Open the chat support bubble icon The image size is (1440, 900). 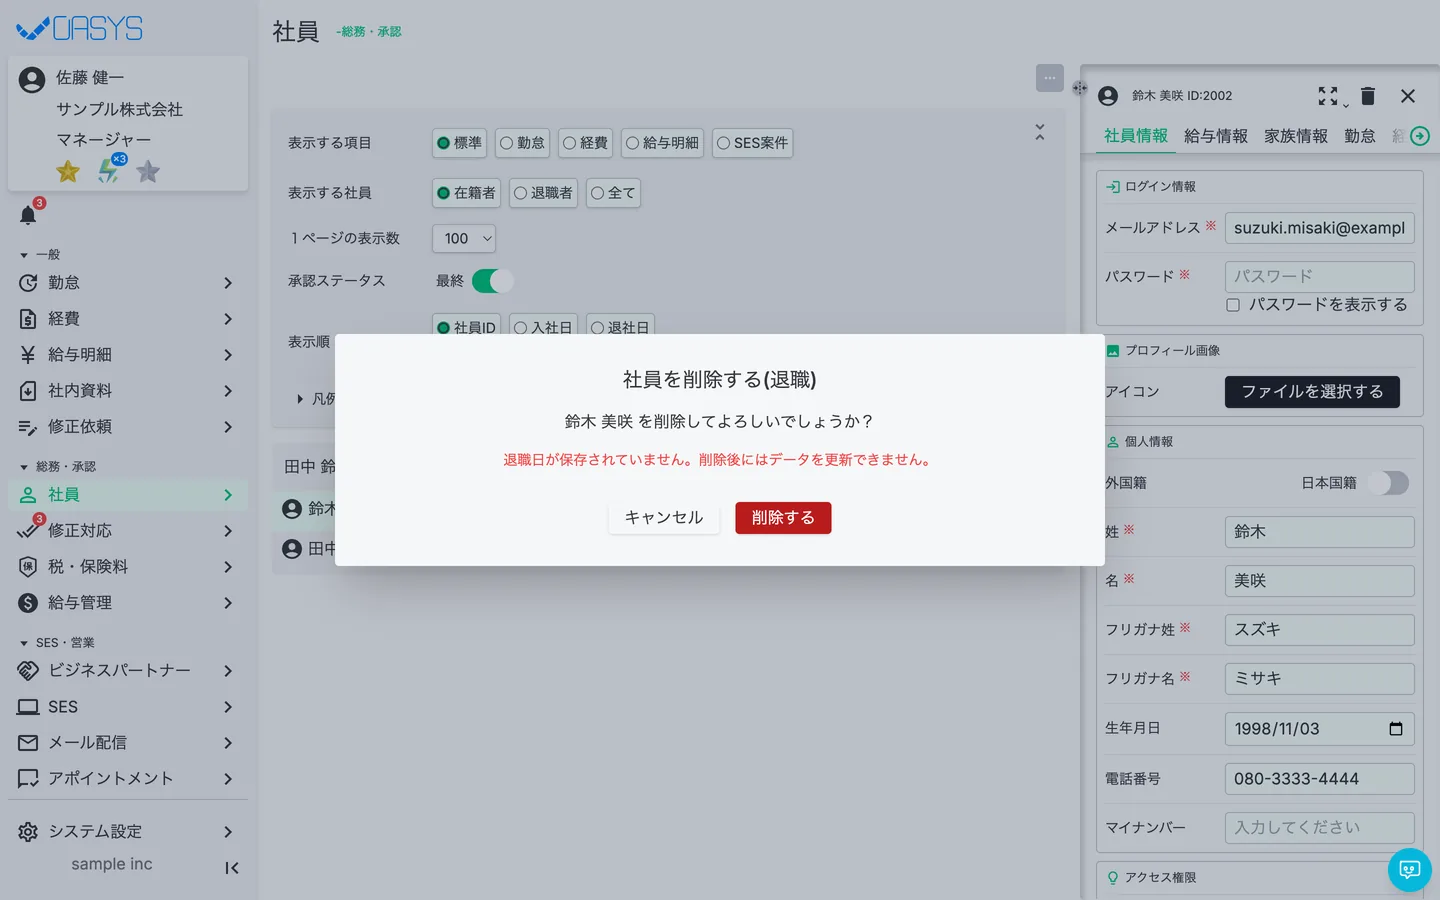pyautogui.click(x=1410, y=870)
